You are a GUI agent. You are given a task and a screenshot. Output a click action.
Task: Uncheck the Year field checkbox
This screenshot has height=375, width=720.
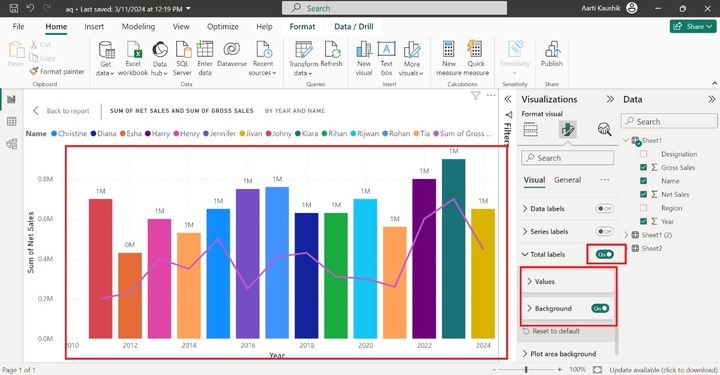(x=643, y=221)
